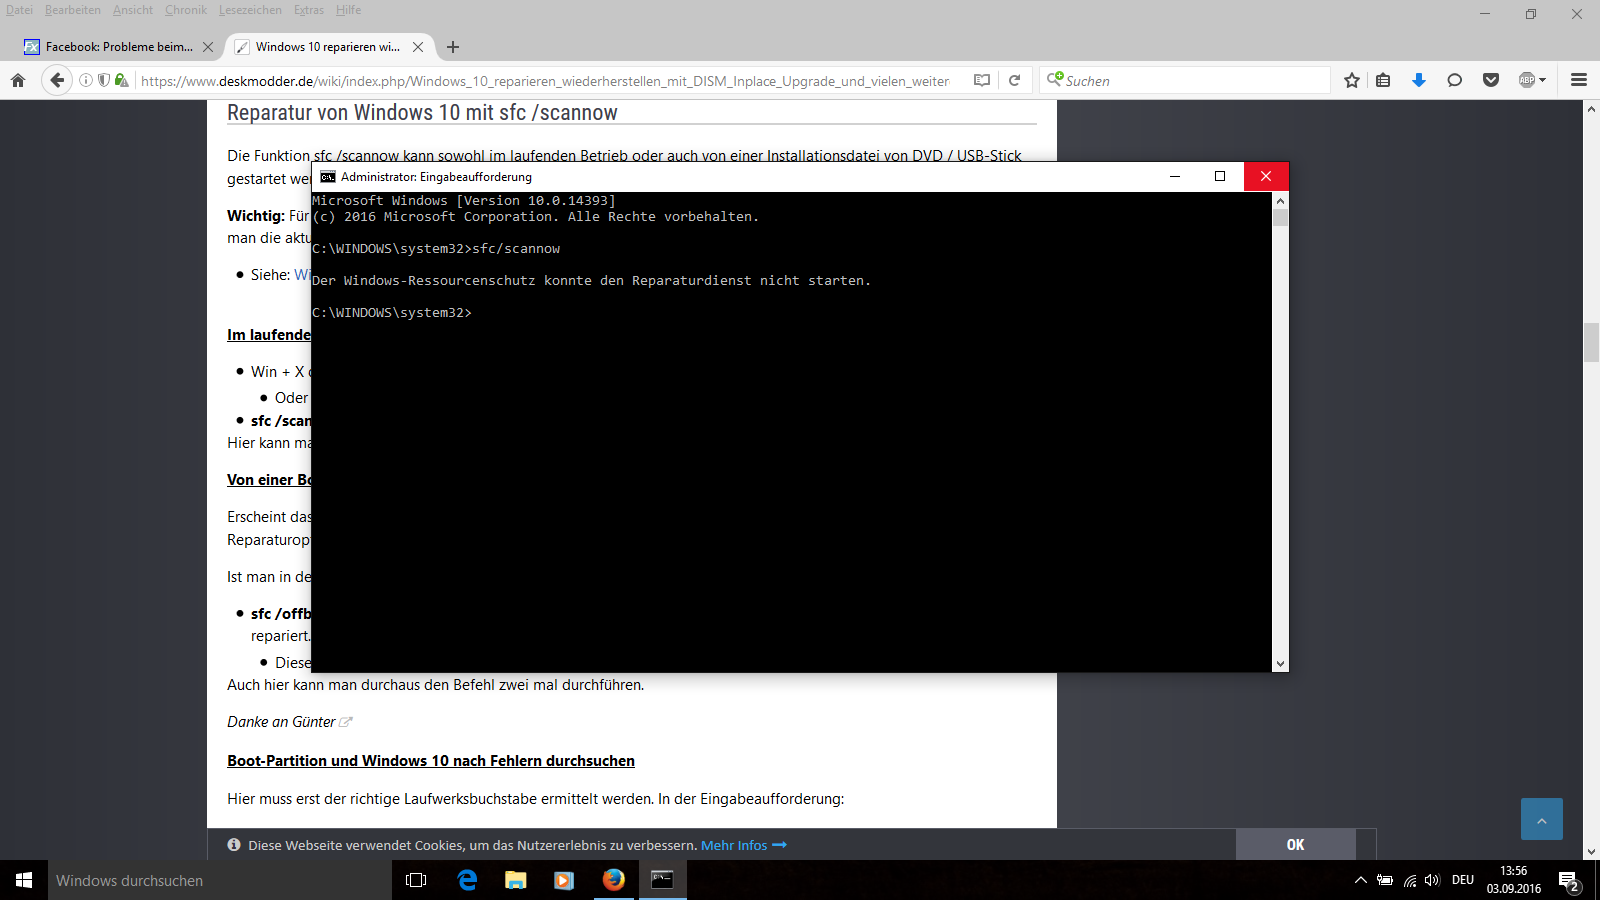This screenshot has width=1600, height=900.
Task: Open the volume control tray icon
Action: click(1432, 880)
